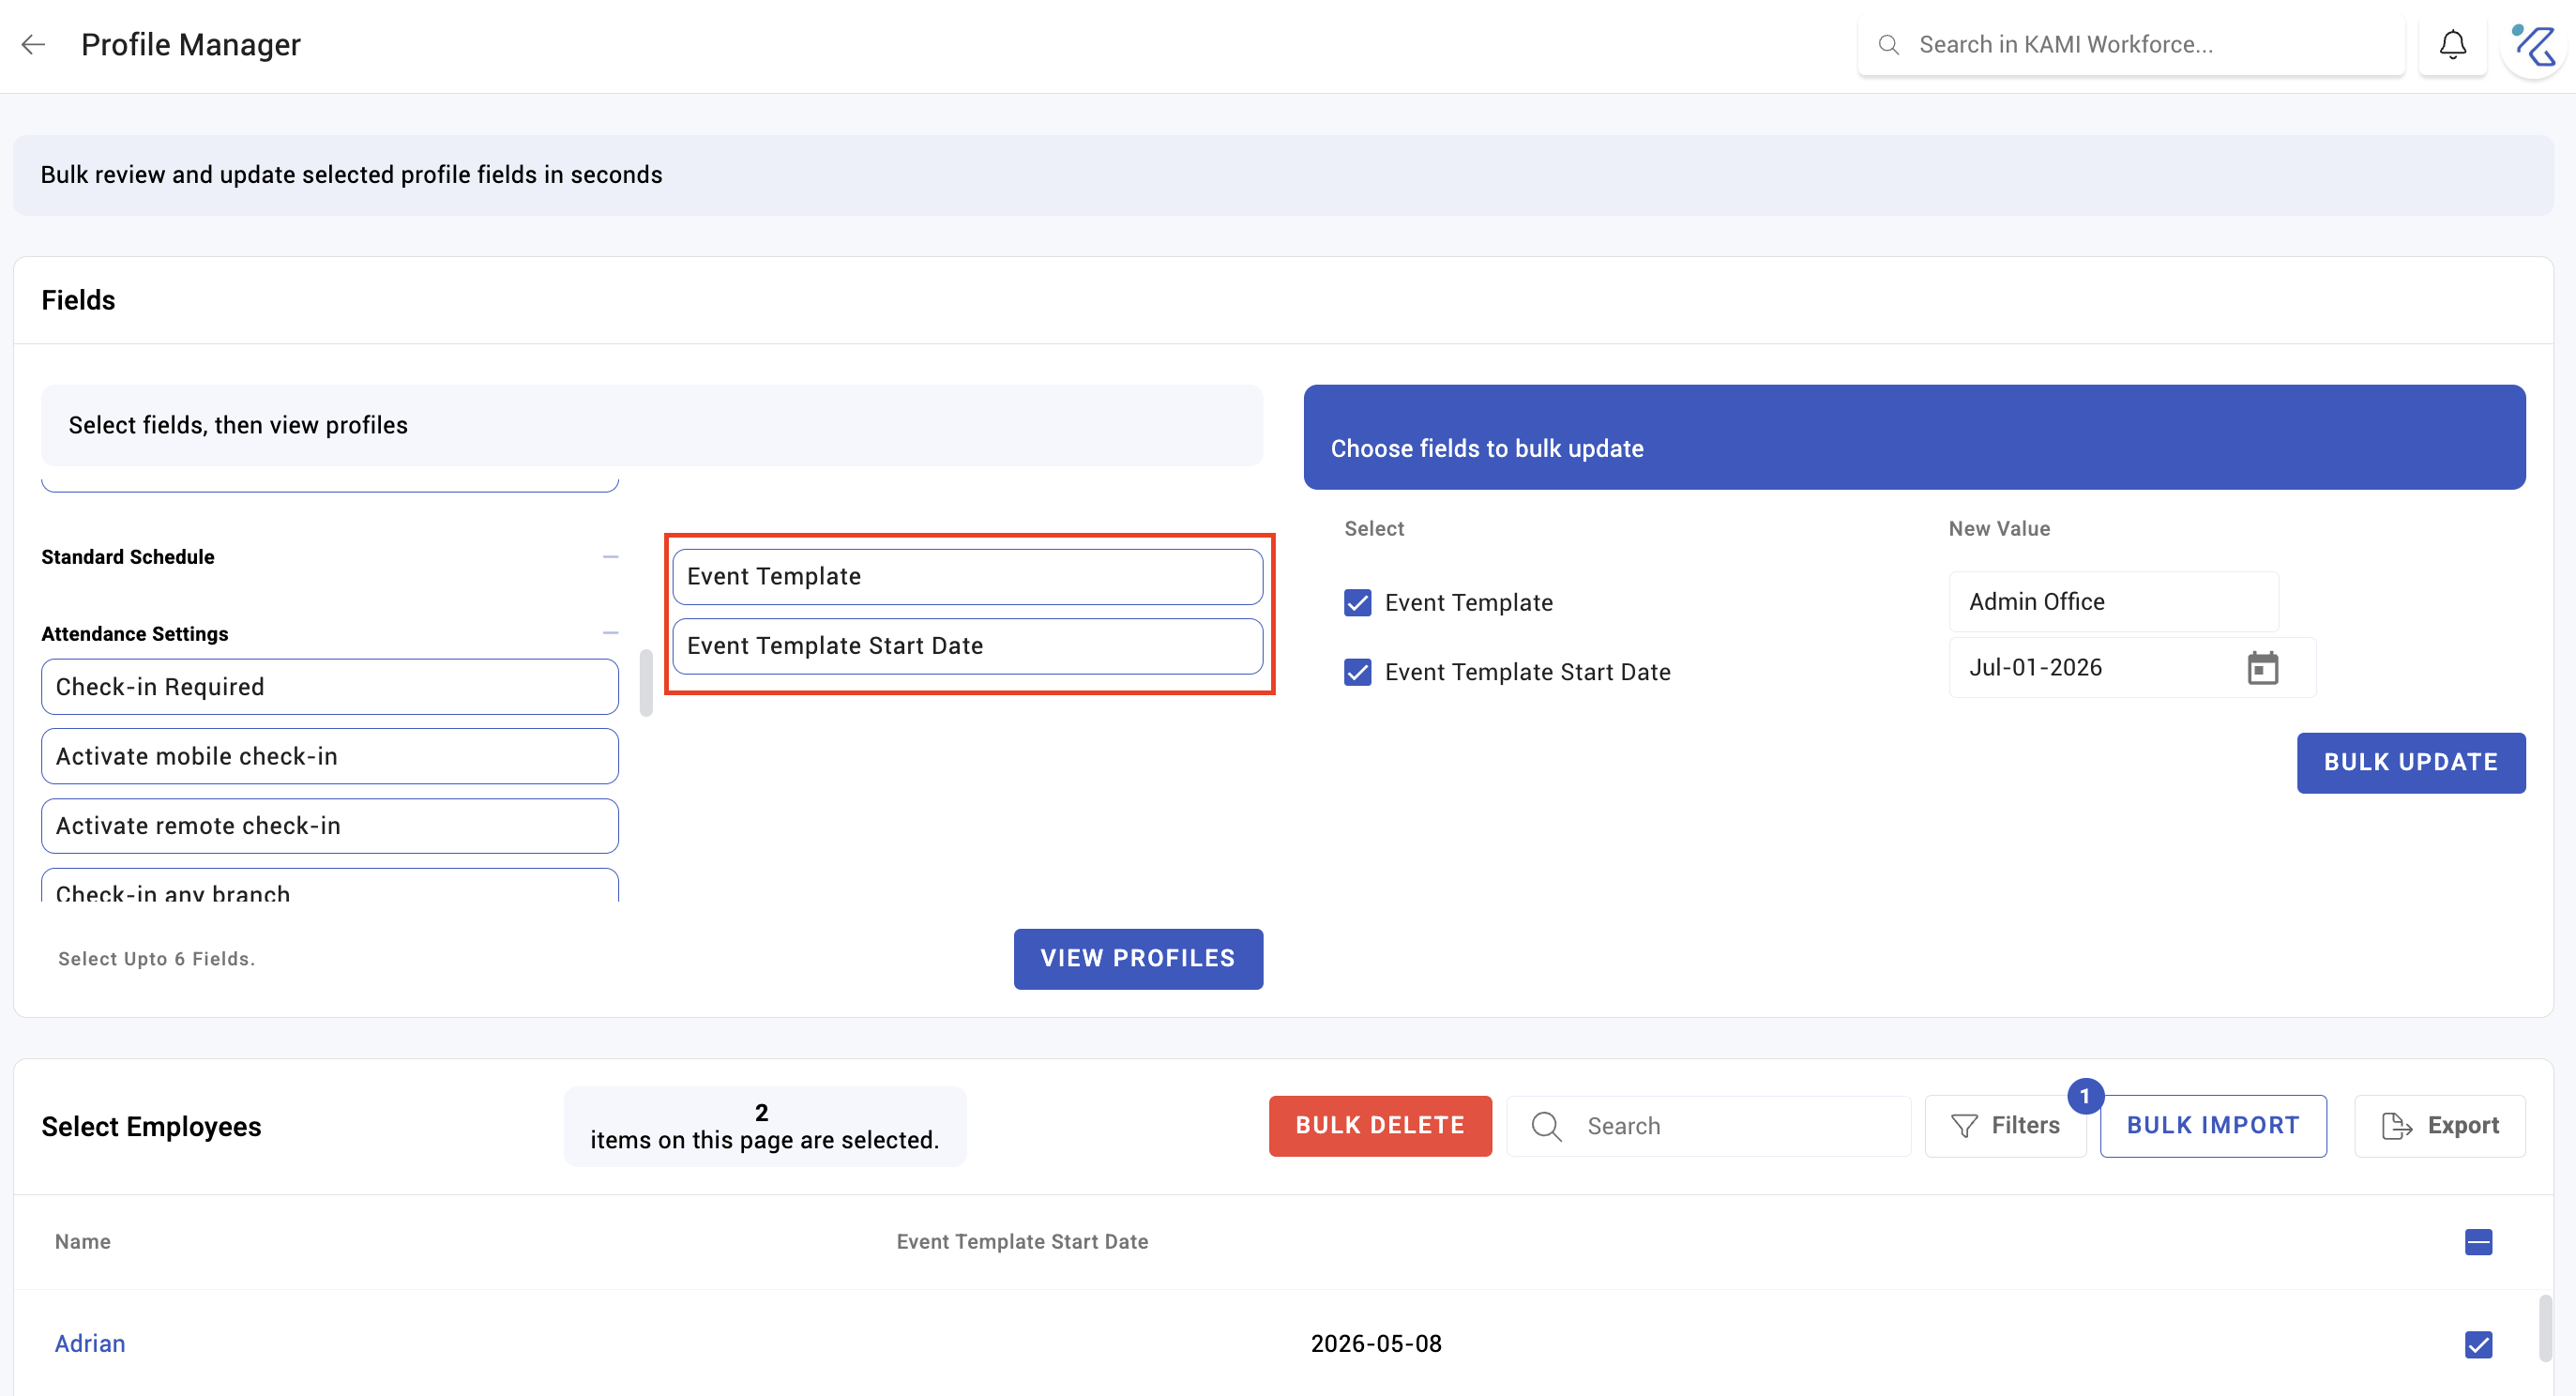Click the employee table scrollbar
The image size is (2576, 1396).
pyautogui.click(x=2545, y=1328)
